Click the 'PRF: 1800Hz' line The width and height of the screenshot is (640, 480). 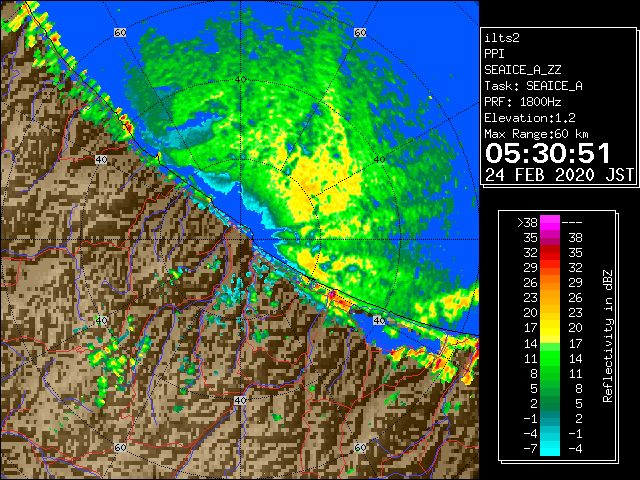[523, 102]
